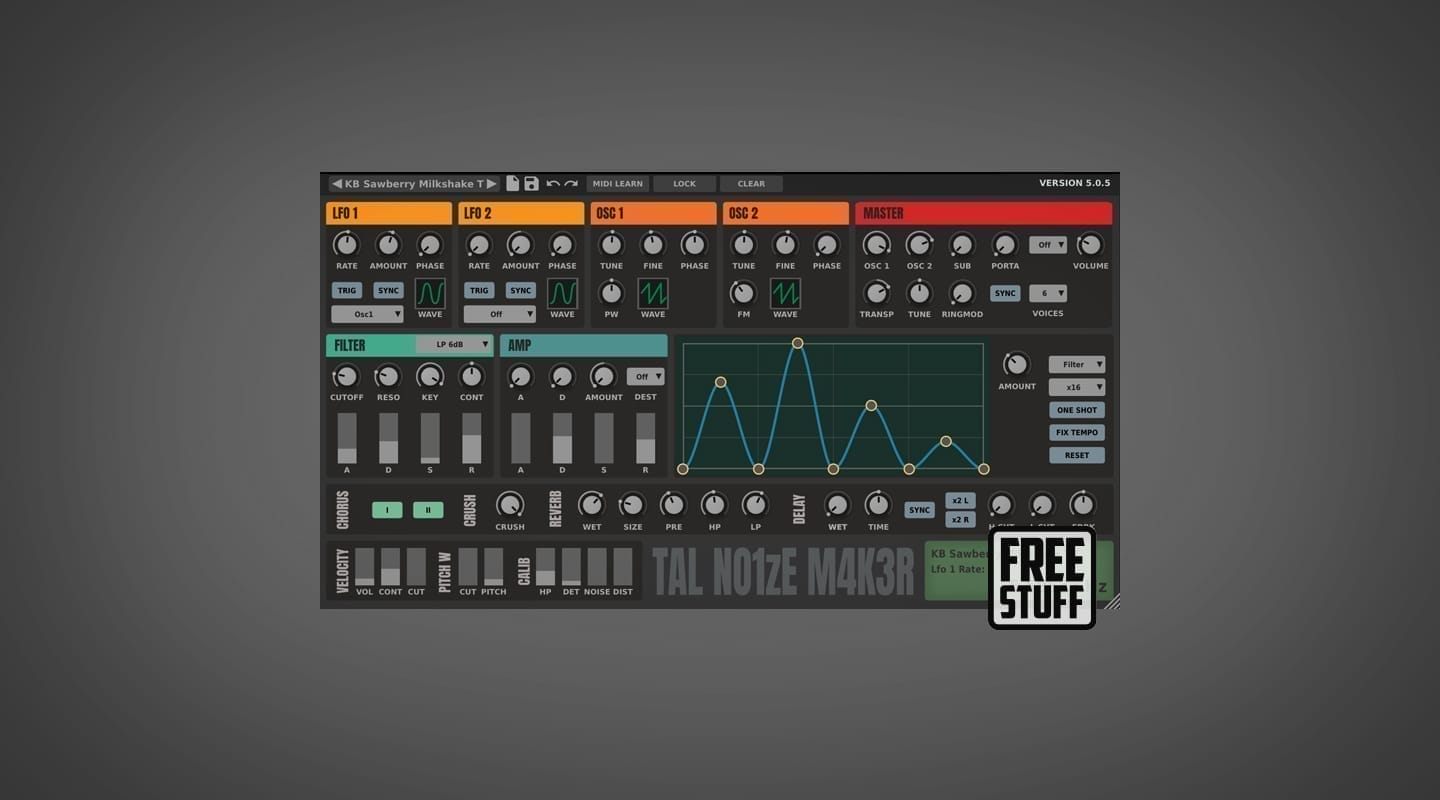Open filter type dropdown LP 6dB
This screenshot has height=800, width=1440.
454,345
